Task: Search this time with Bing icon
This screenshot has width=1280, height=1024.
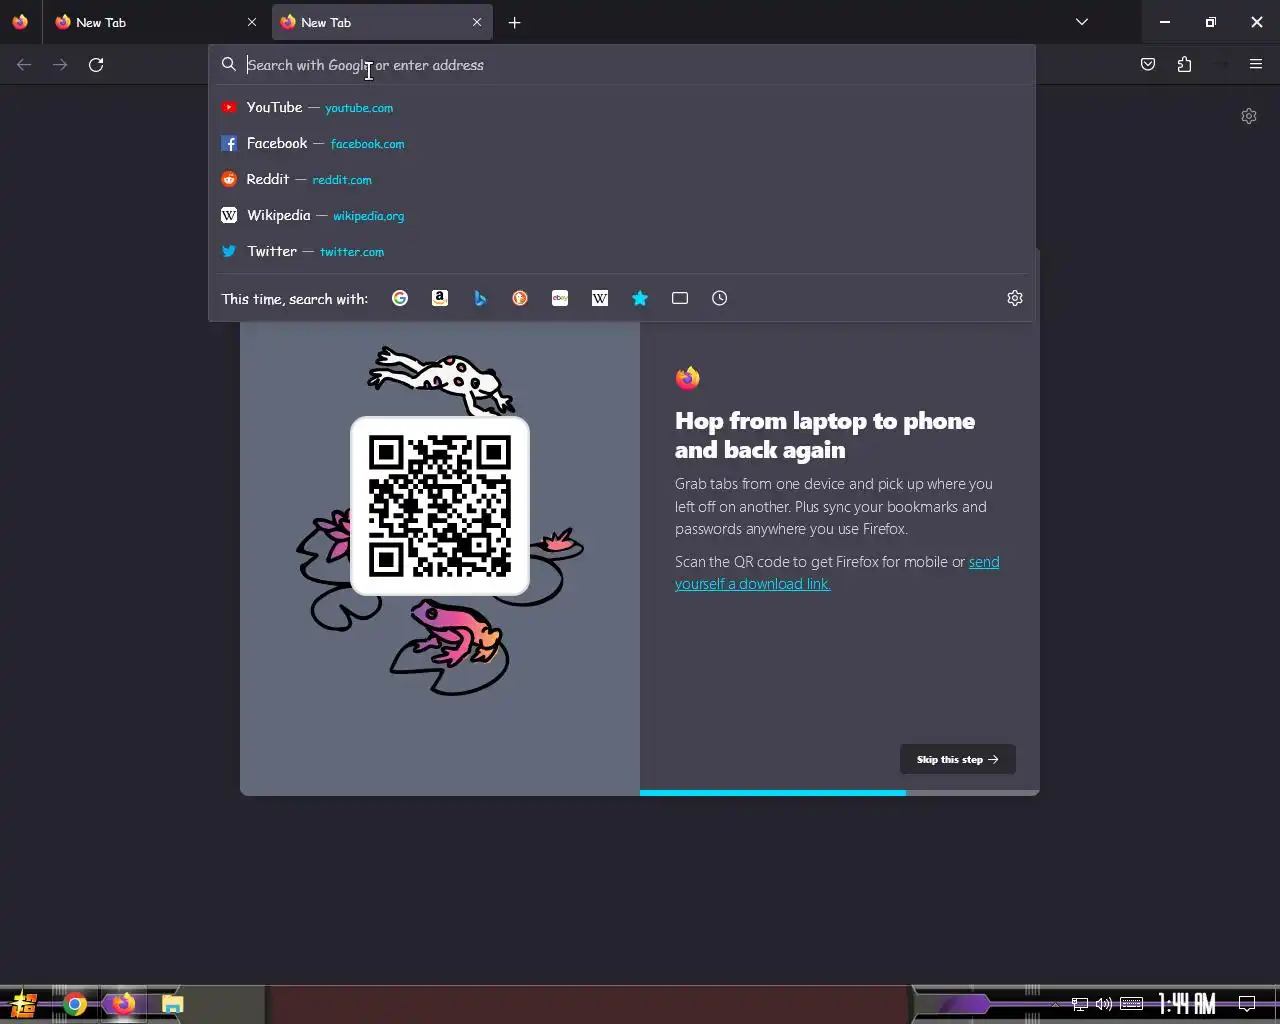Action: point(480,298)
